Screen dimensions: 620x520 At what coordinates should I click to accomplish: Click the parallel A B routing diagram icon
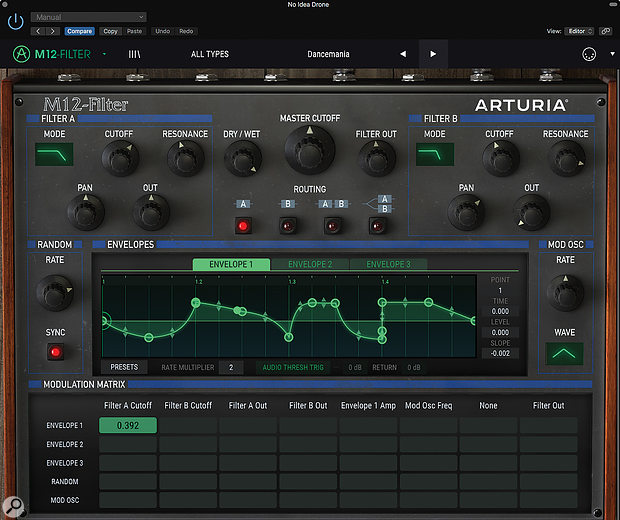tap(378, 204)
